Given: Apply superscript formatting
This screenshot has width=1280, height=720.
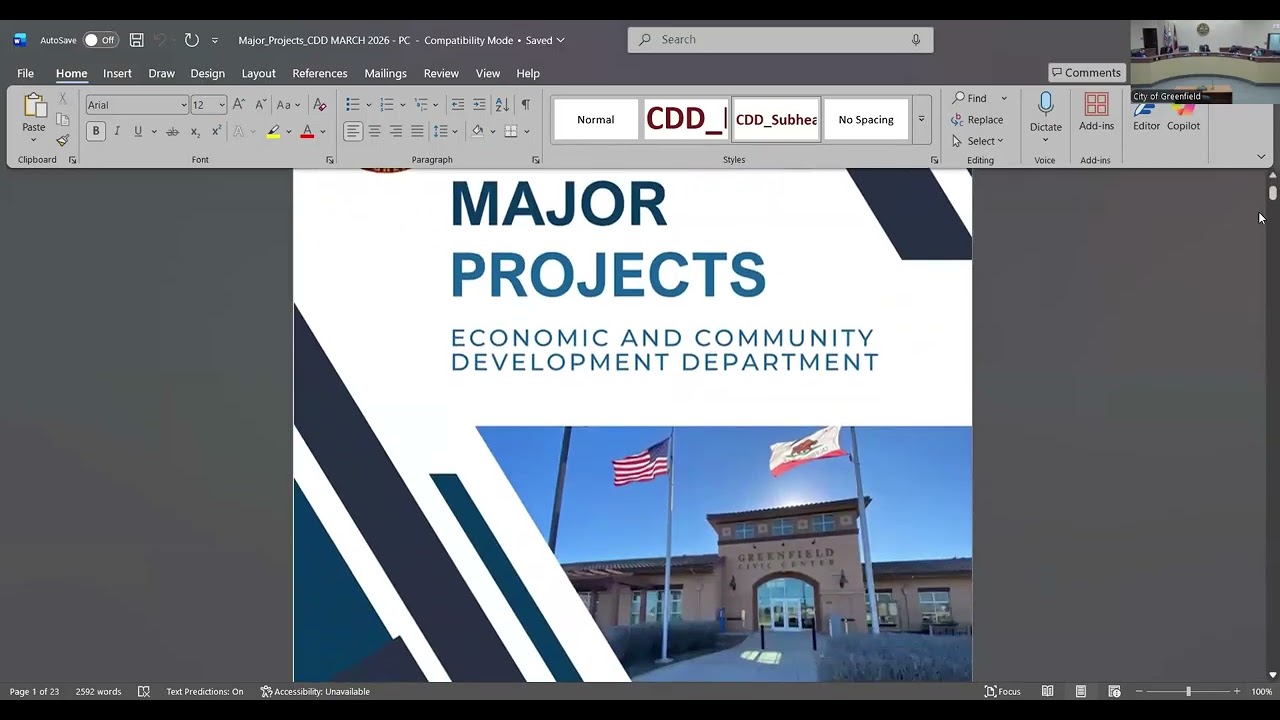Looking at the screenshot, I should pyautogui.click(x=216, y=132).
